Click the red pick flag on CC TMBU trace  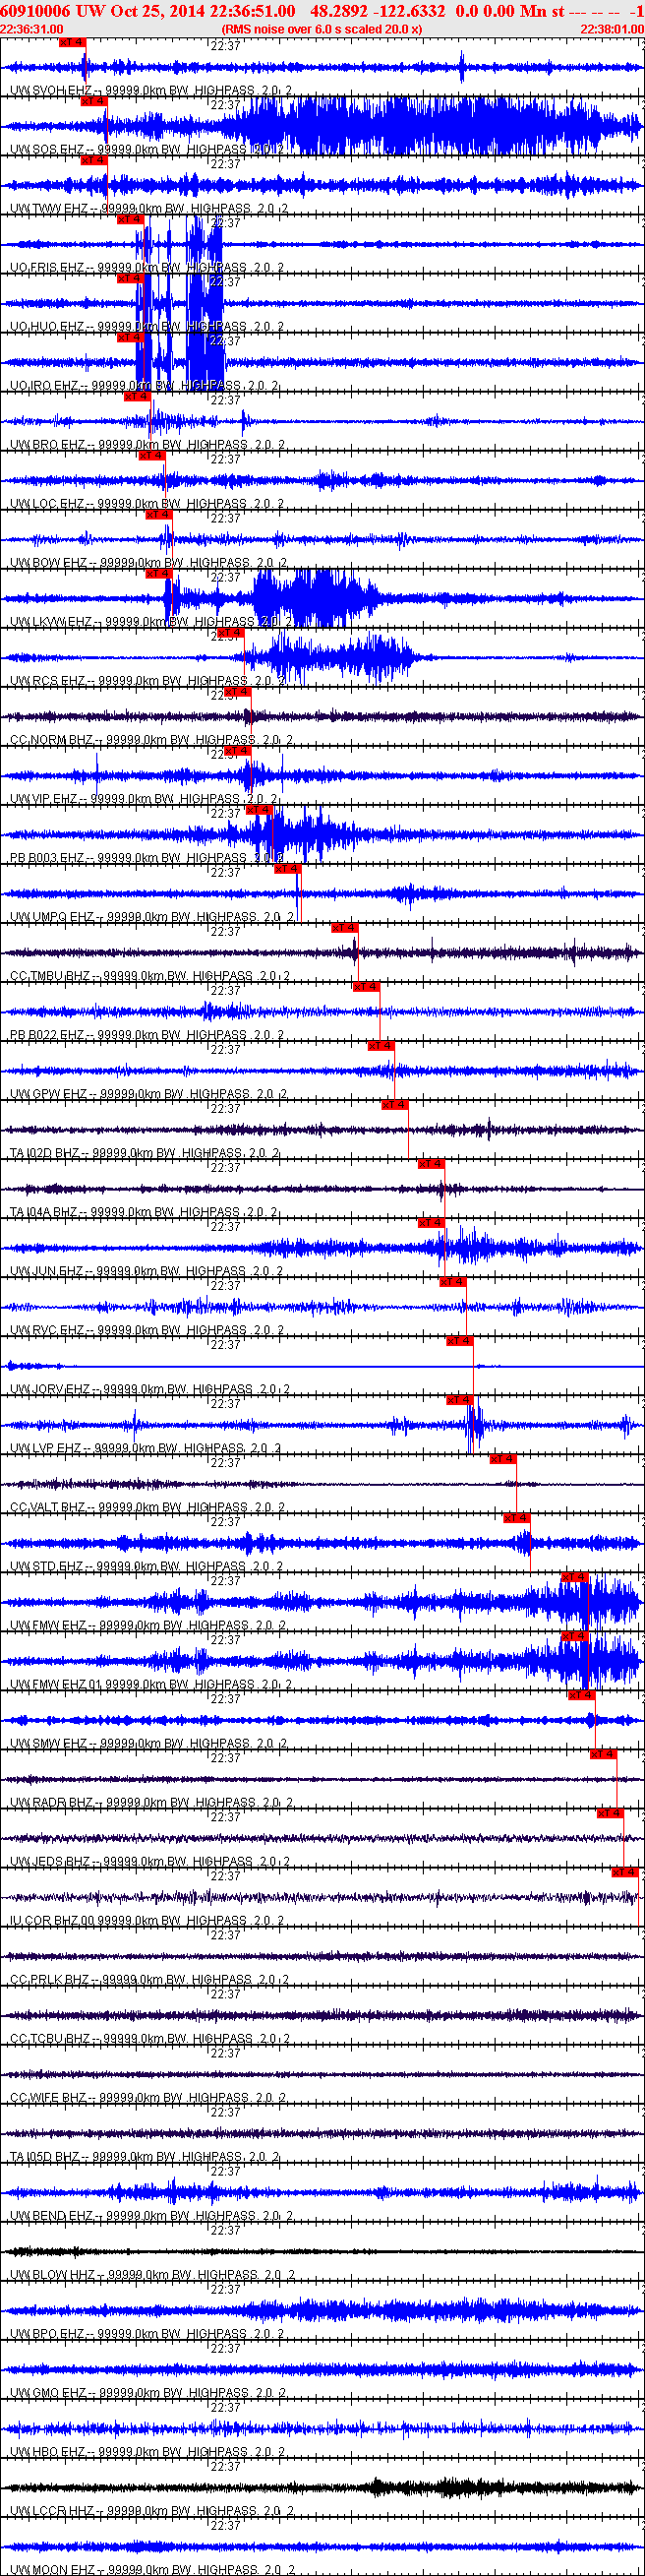tap(345, 928)
